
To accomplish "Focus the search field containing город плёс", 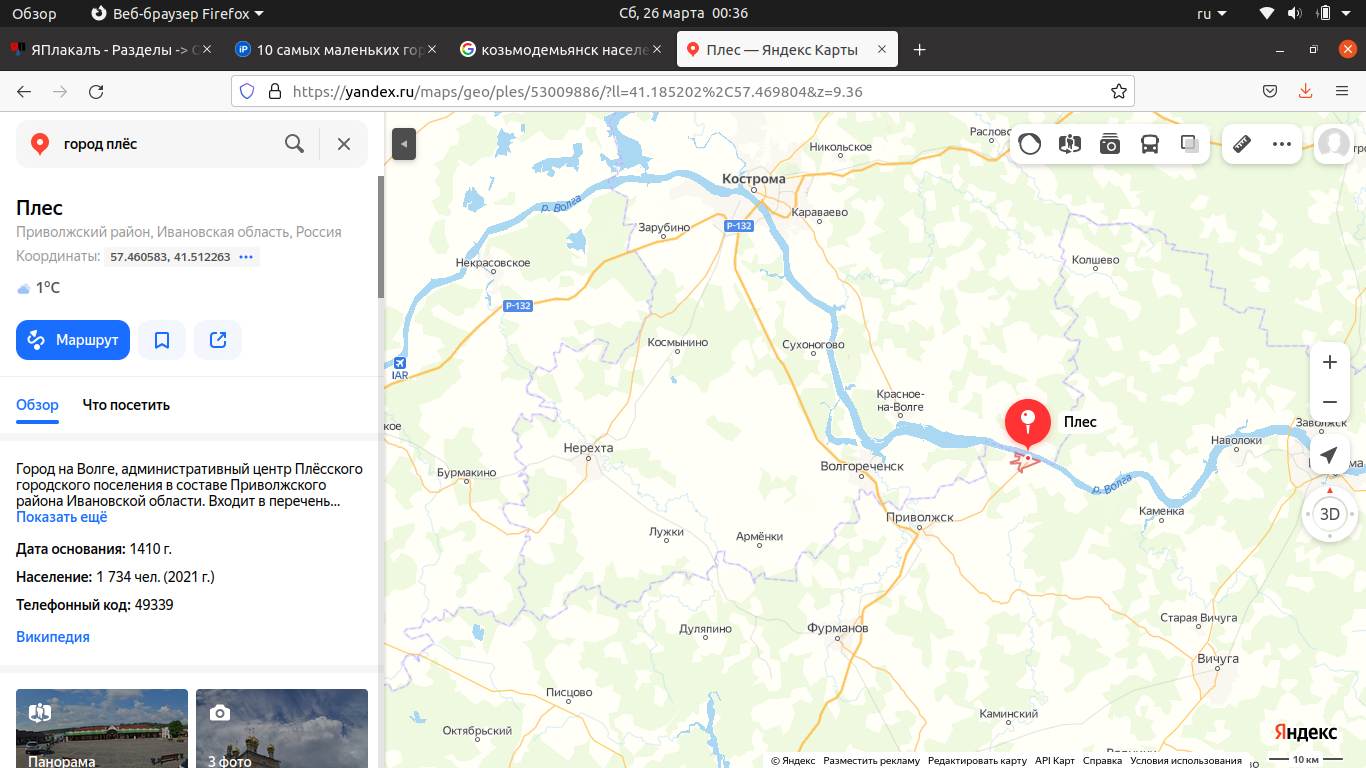I will [x=165, y=144].
